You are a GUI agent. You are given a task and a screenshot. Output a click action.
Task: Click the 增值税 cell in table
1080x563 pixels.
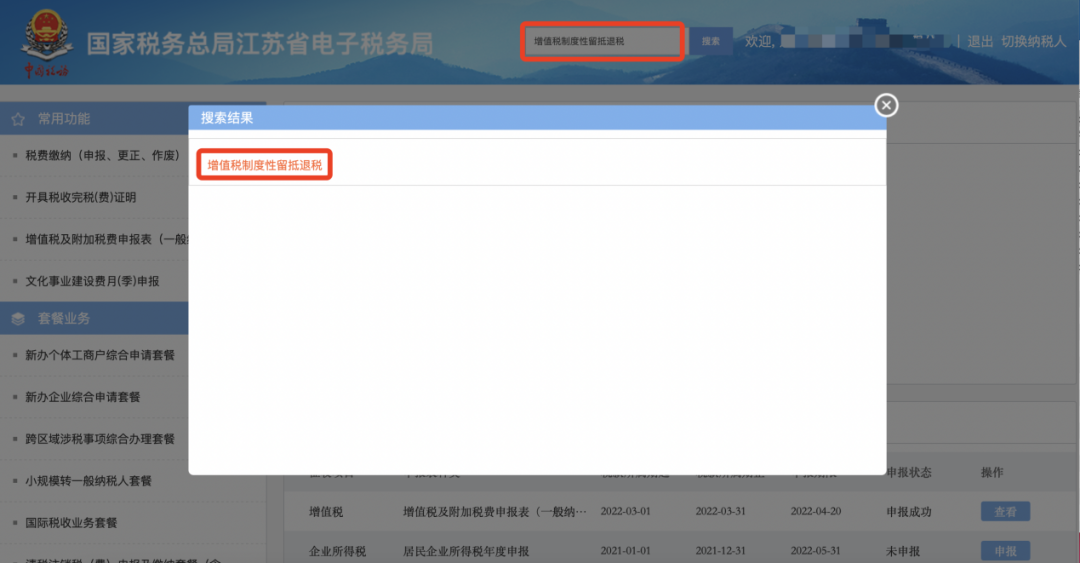click(x=326, y=512)
